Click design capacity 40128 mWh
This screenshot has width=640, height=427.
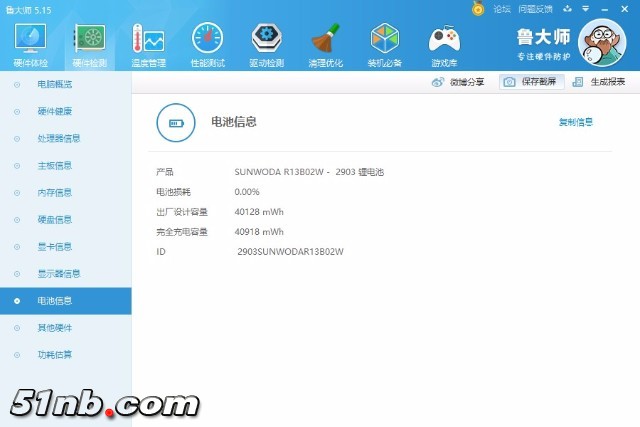(259, 212)
